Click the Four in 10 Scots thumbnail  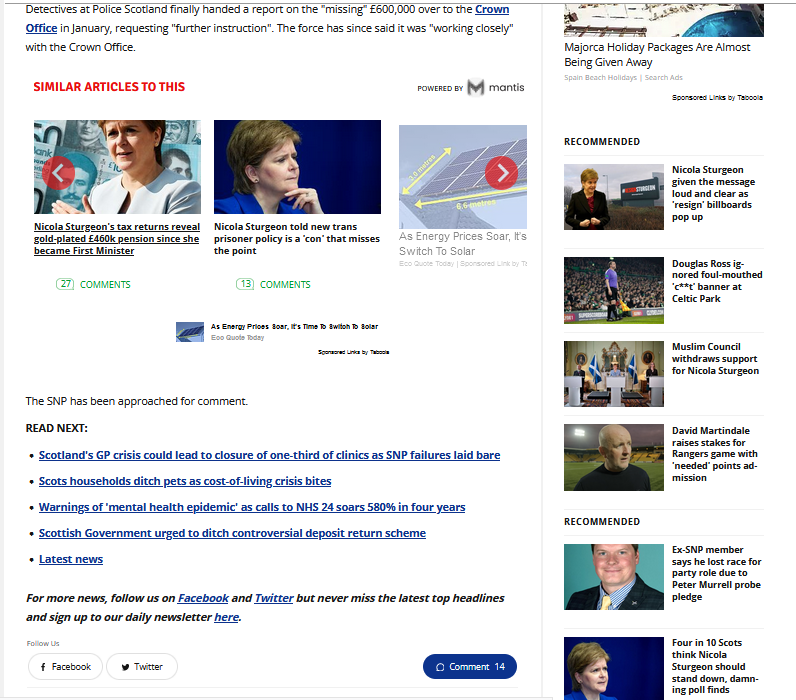pyautogui.click(x=614, y=669)
